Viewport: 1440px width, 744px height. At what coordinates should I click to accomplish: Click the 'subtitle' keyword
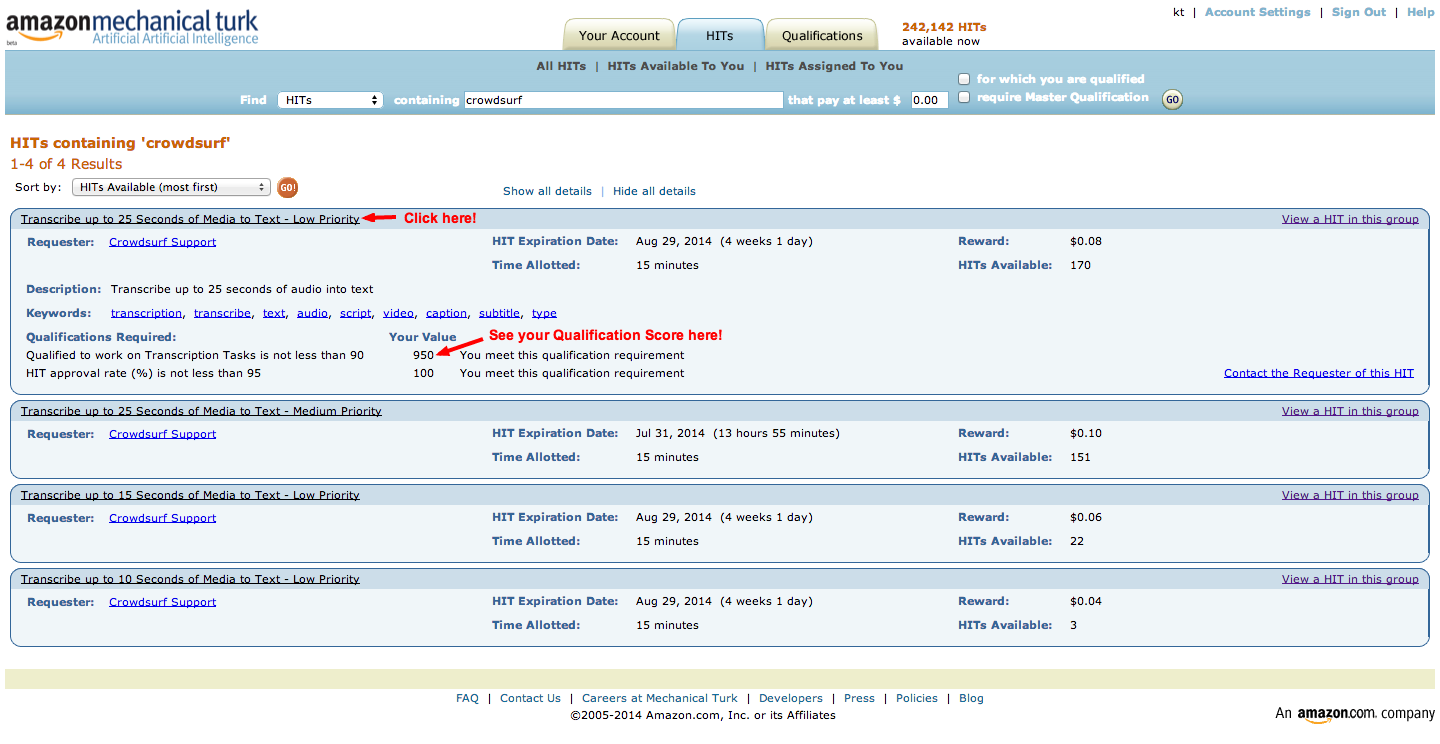499,313
